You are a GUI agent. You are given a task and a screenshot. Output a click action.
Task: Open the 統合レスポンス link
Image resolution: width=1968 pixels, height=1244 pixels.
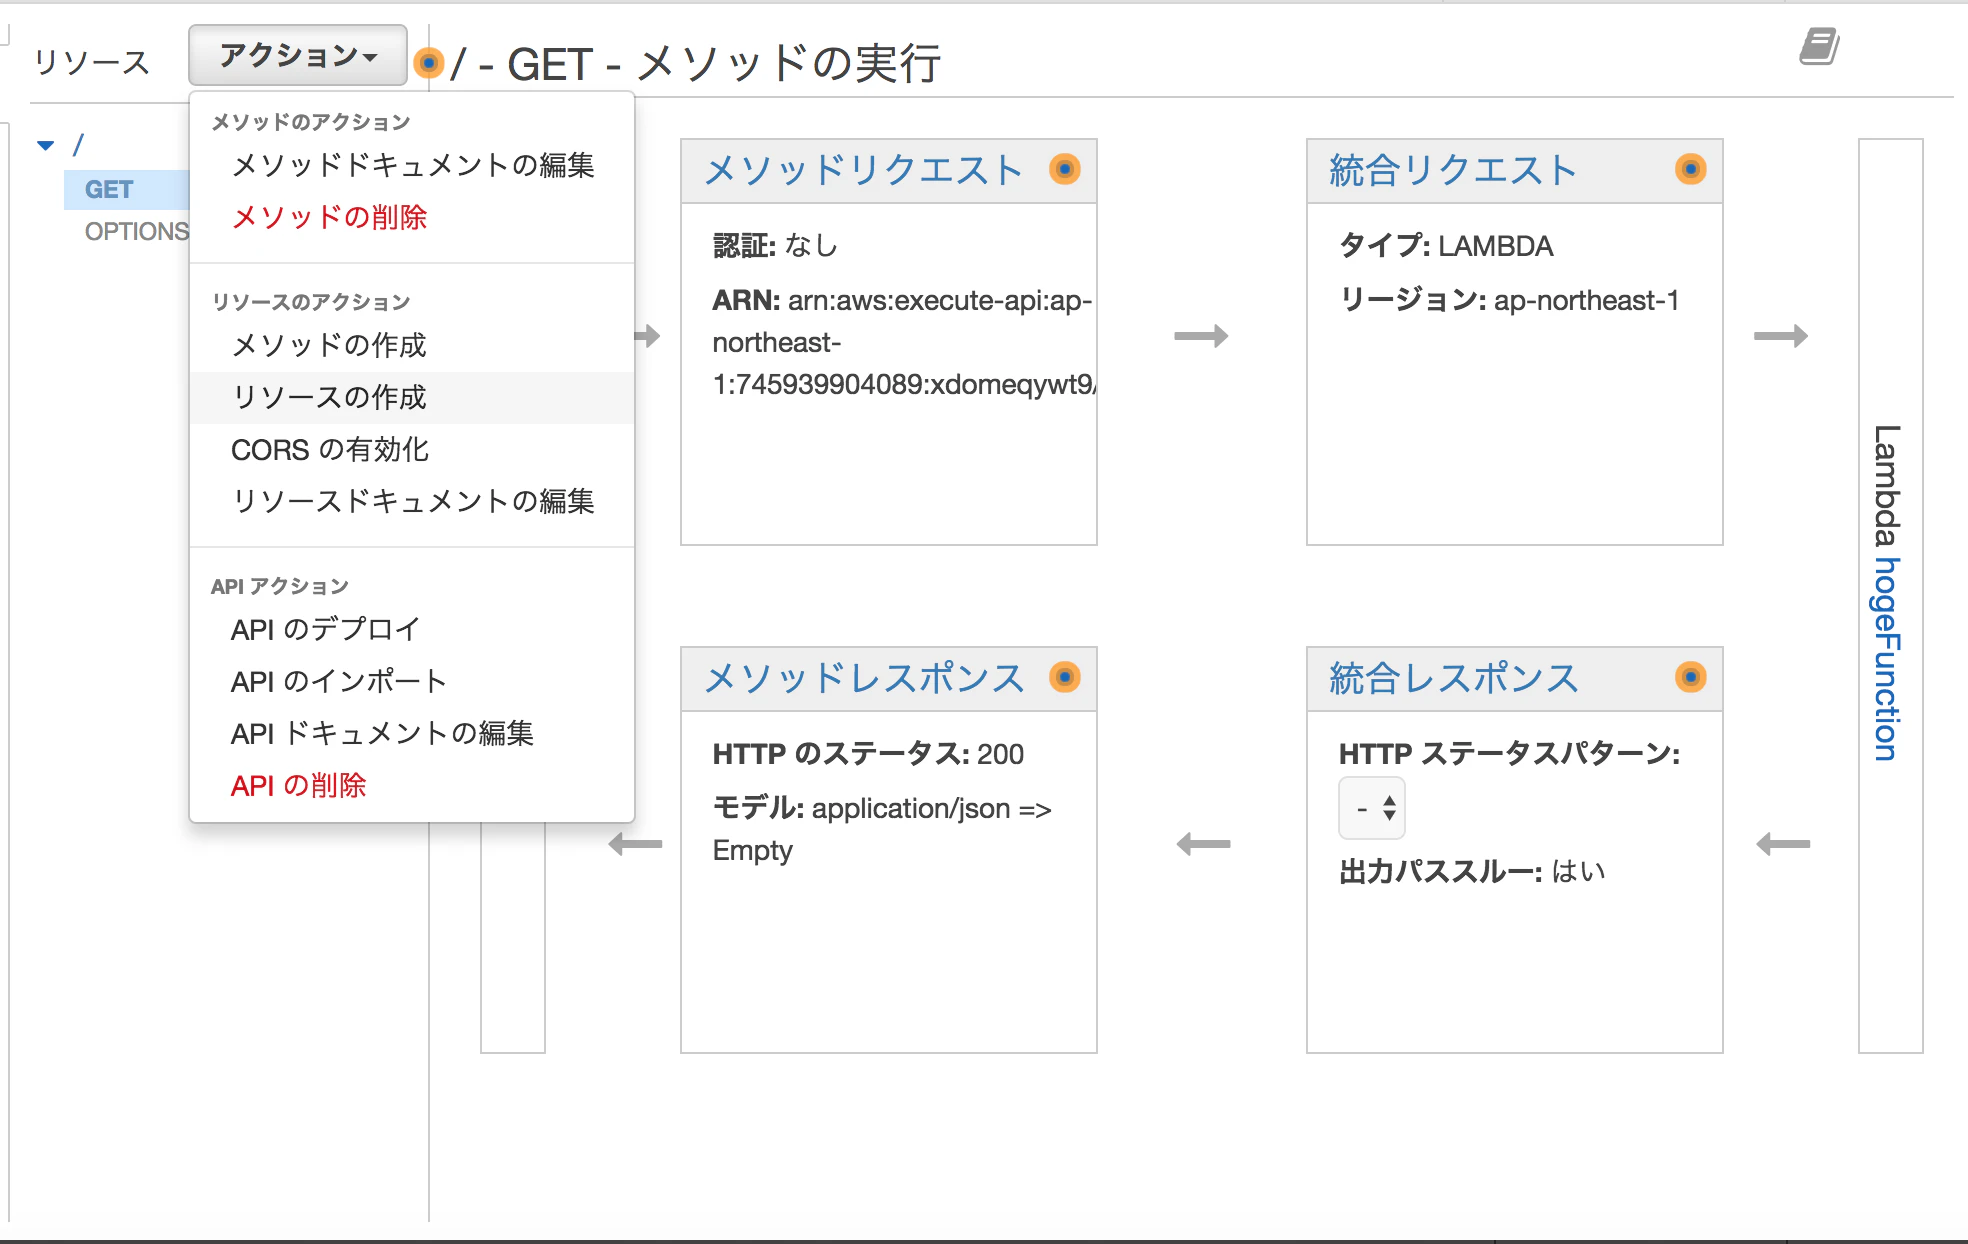click(1454, 678)
